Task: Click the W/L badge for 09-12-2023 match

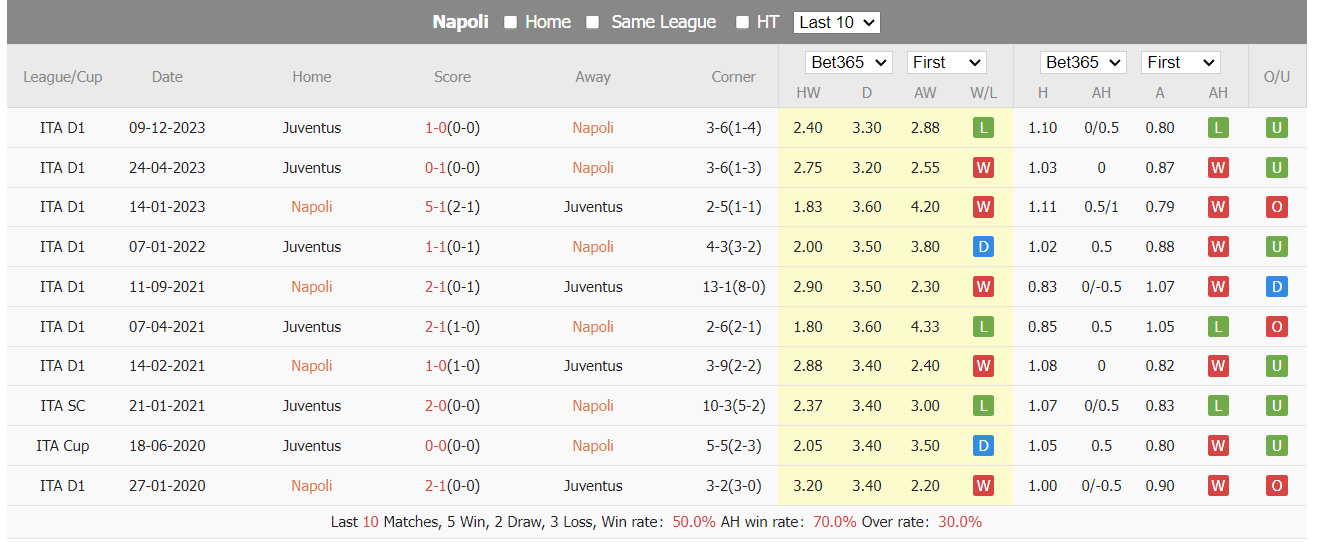Action: [x=983, y=128]
